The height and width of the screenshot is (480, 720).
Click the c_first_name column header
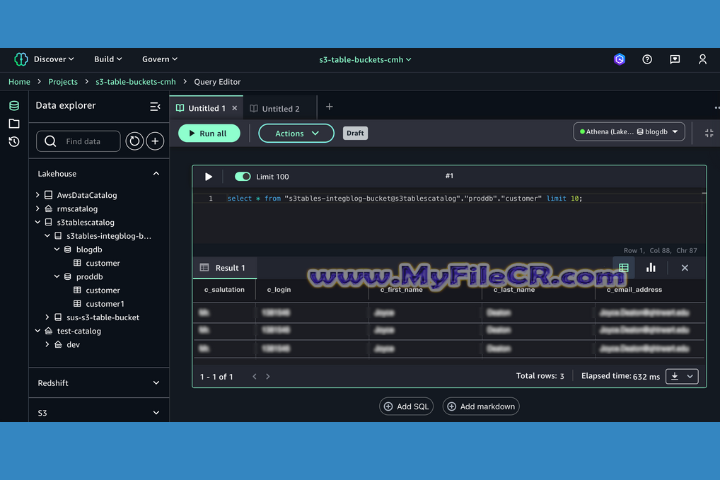401,290
